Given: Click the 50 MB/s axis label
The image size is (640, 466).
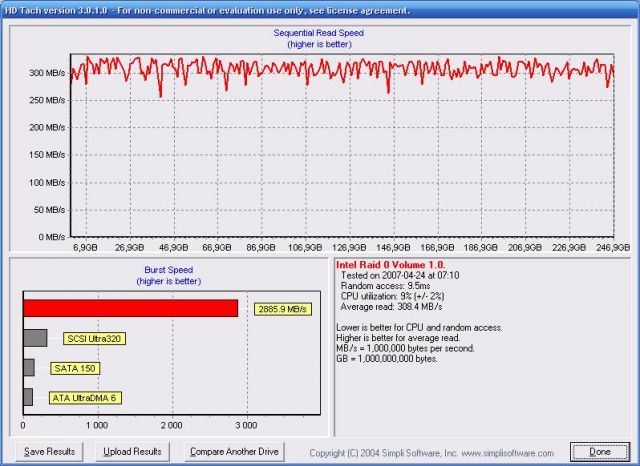Looking at the screenshot, I should coord(49,210).
